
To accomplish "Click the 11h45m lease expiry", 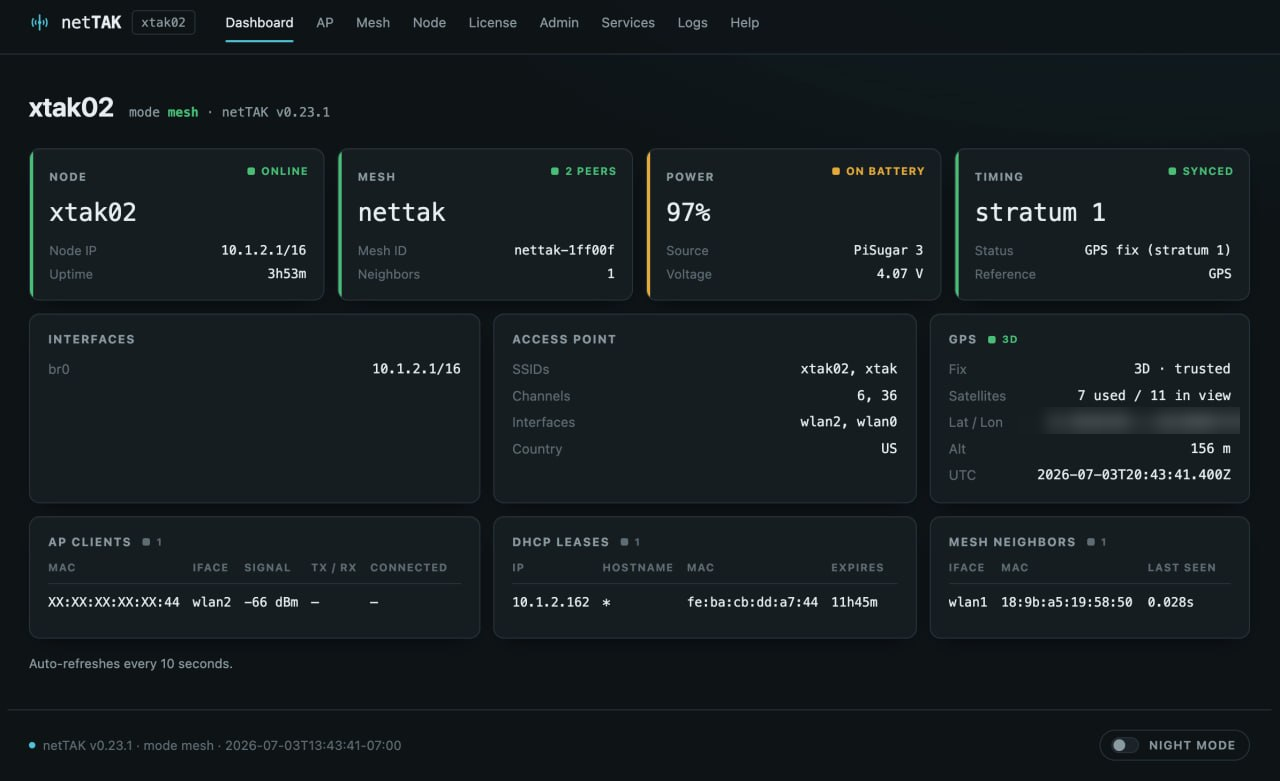I will click(855, 602).
